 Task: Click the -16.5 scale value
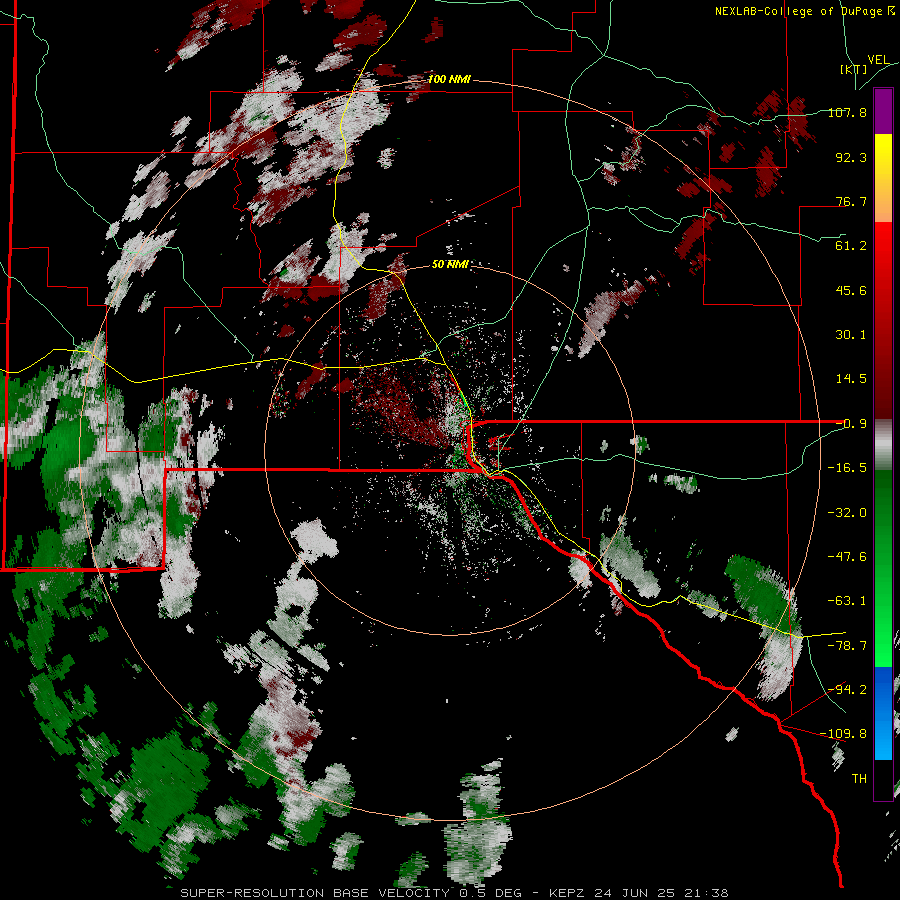847,468
